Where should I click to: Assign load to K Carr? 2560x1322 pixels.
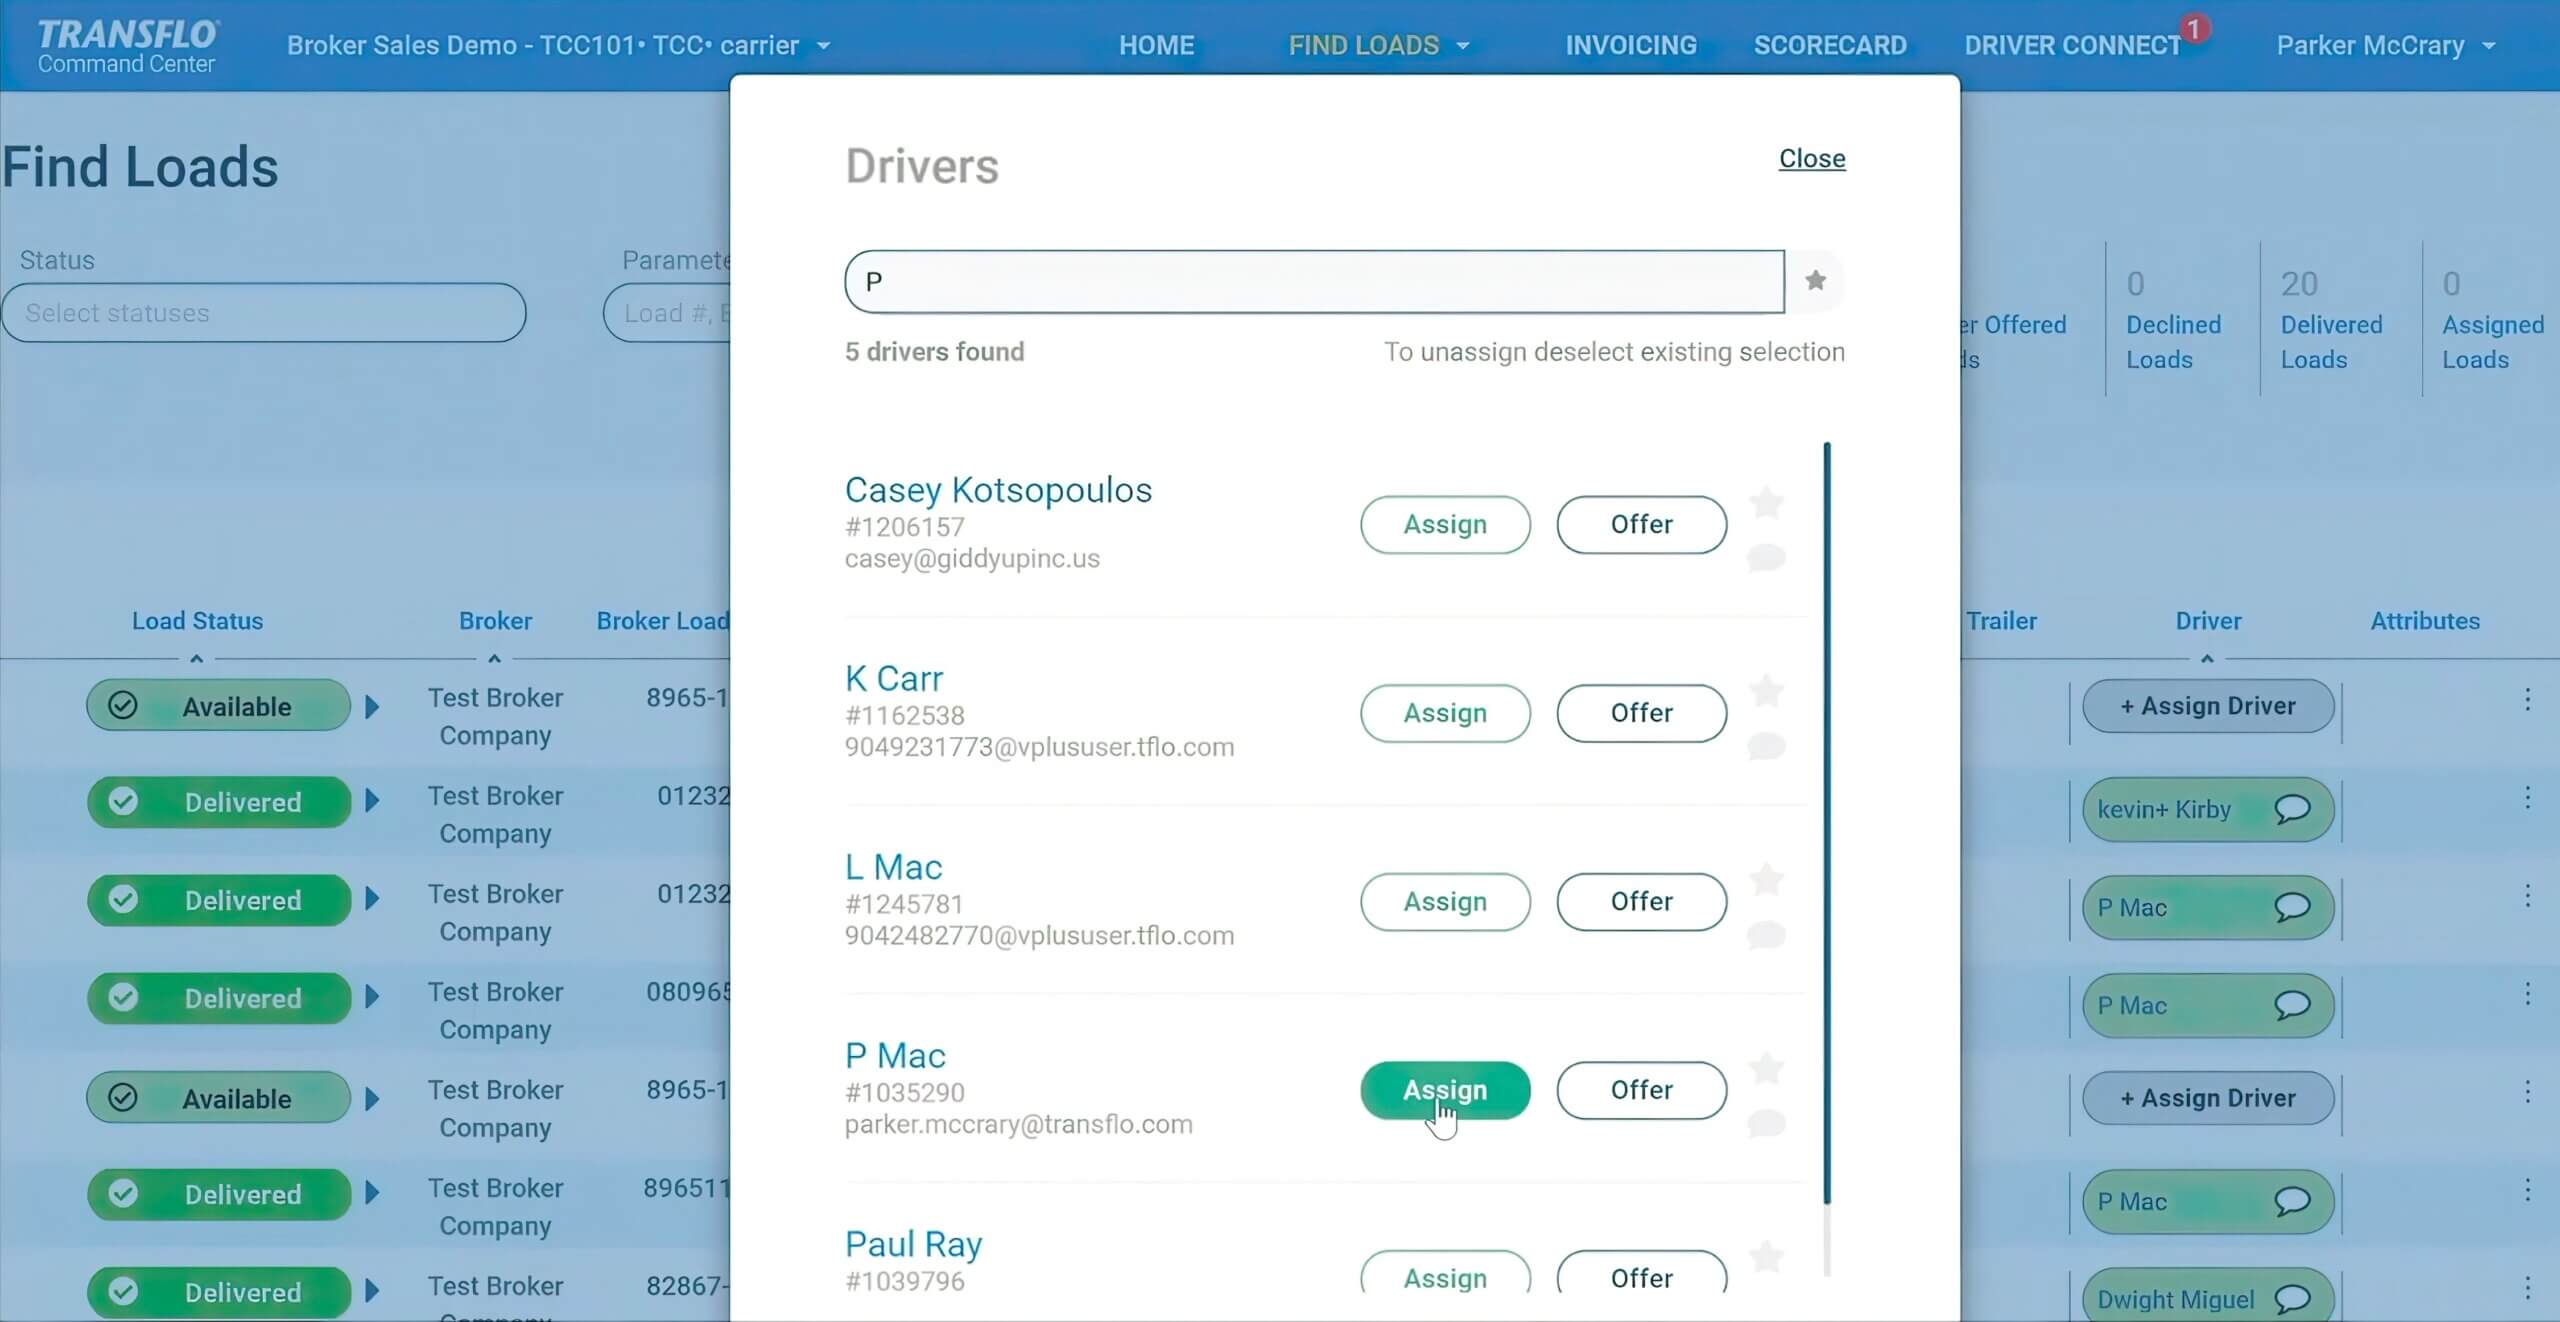click(x=1445, y=713)
